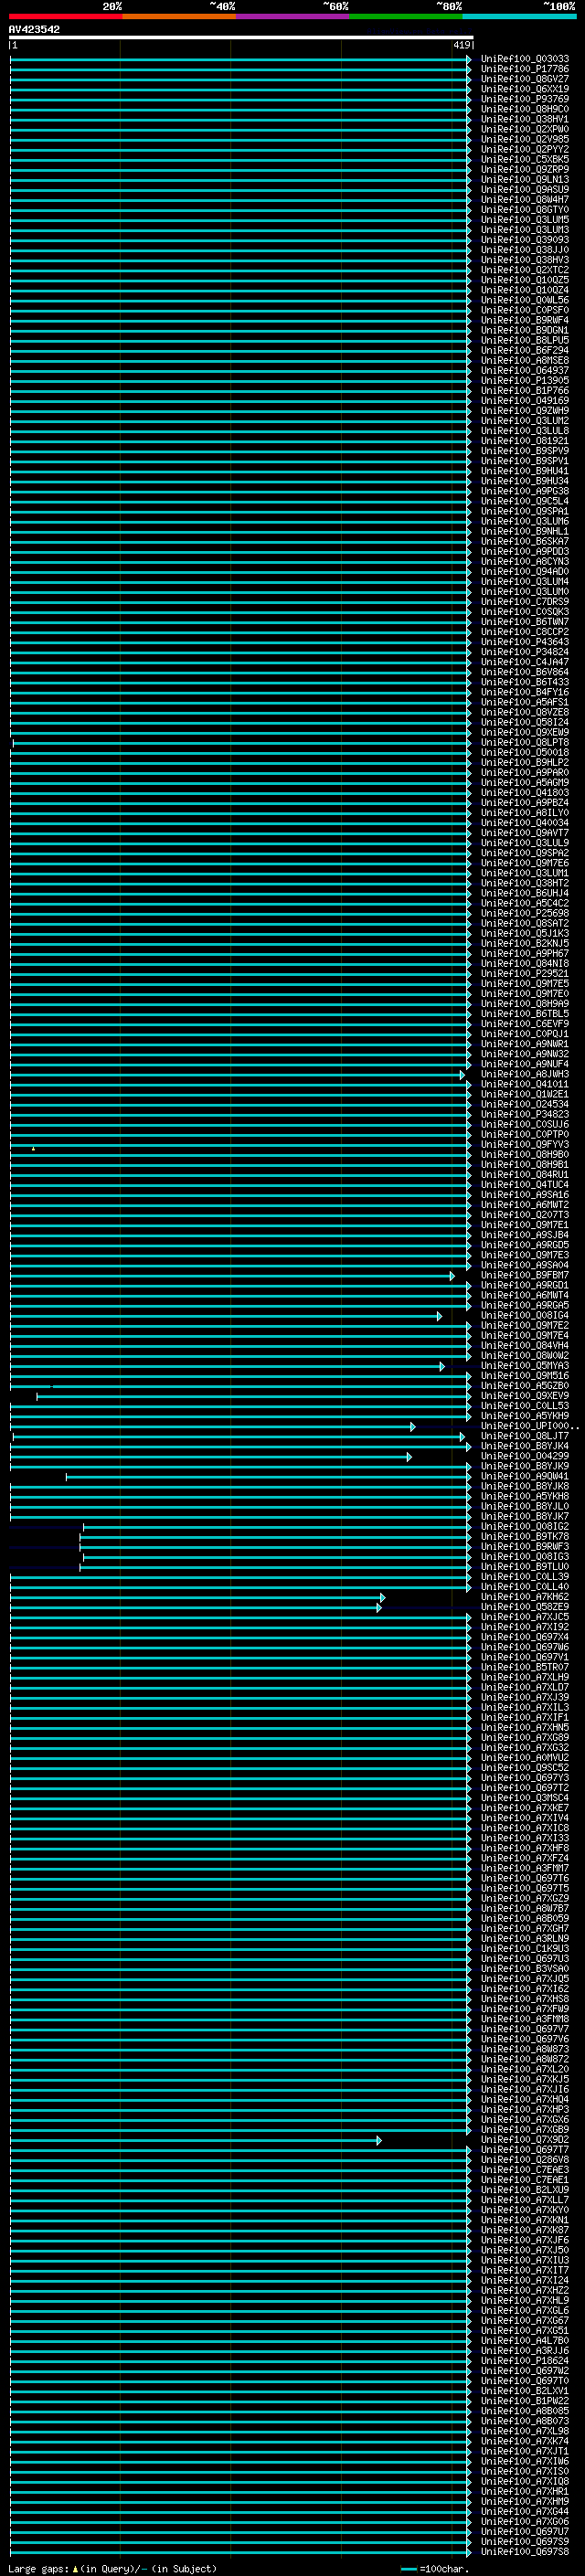Viewport: 585px width, 2576px height.
Task: Select hit label UniRef100_P34823
Action: (525, 1114)
